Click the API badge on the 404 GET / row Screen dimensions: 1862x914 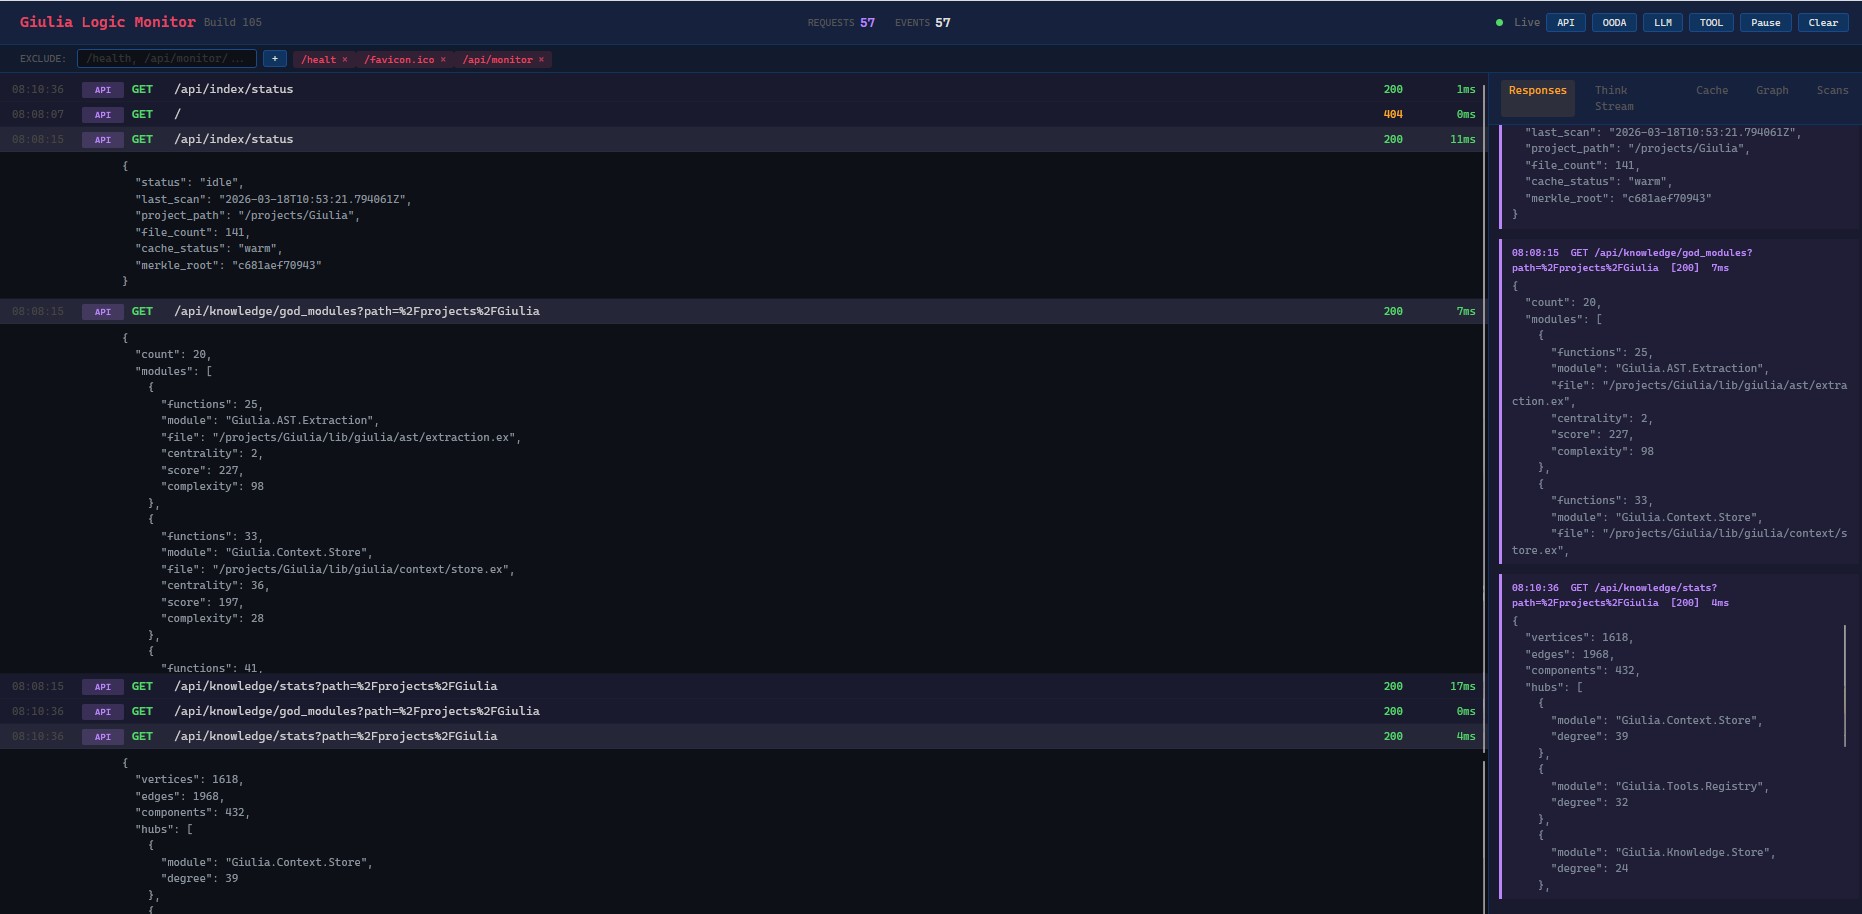(103, 114)
